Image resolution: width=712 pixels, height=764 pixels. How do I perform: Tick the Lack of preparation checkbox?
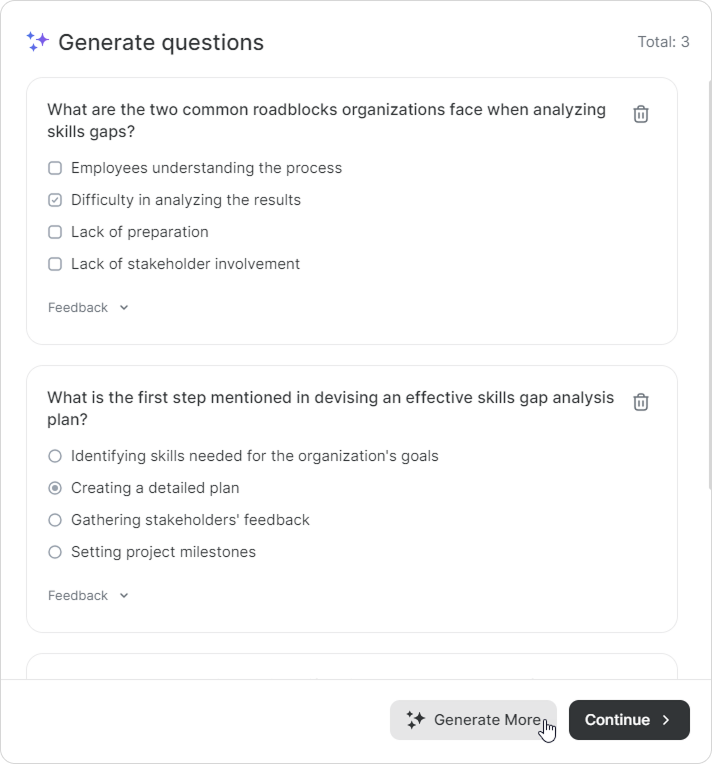(x=55, y=232)
